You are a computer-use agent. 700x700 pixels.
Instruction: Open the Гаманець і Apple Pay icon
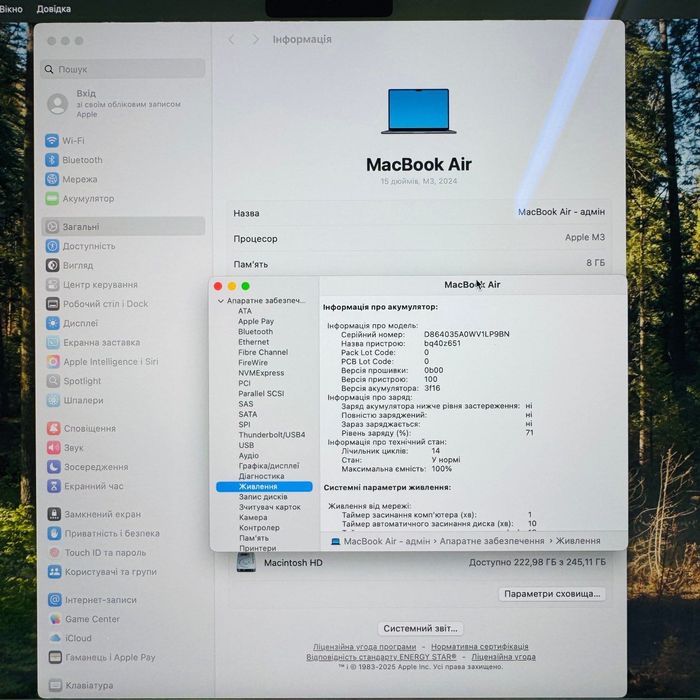tap(55, 657)
